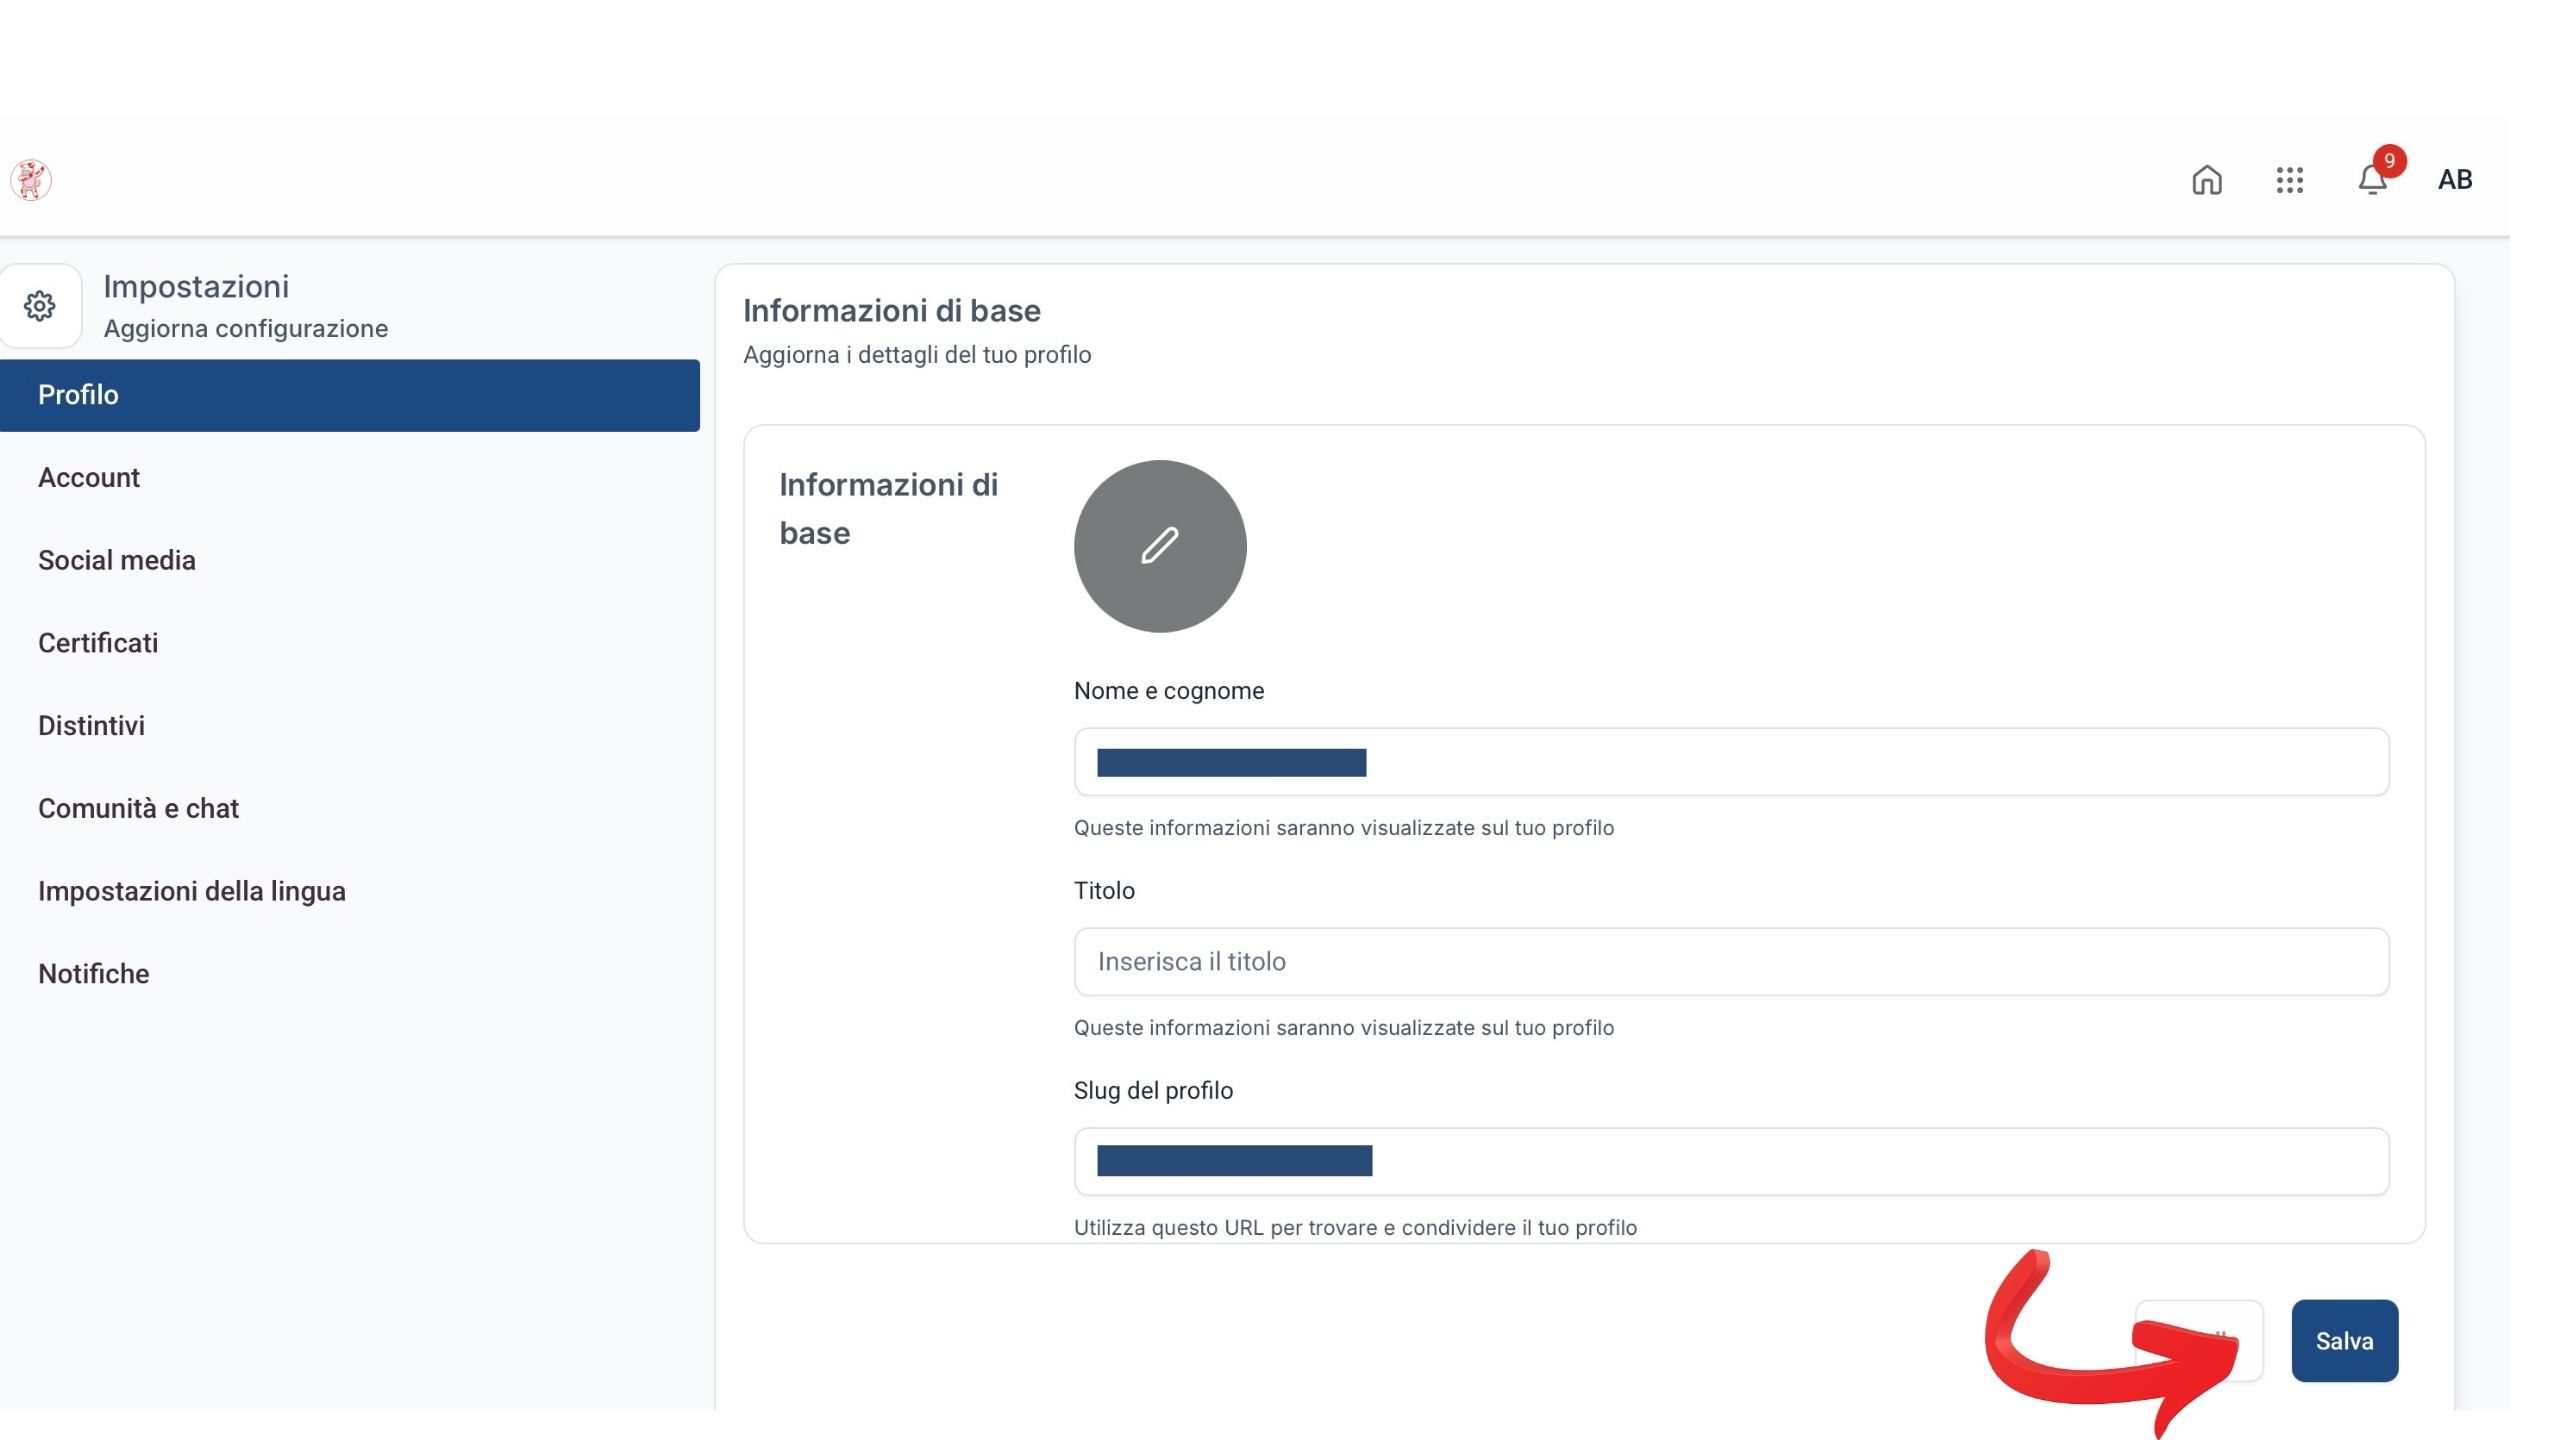
Task: Open the apps grid menu
Action: 2290,180
